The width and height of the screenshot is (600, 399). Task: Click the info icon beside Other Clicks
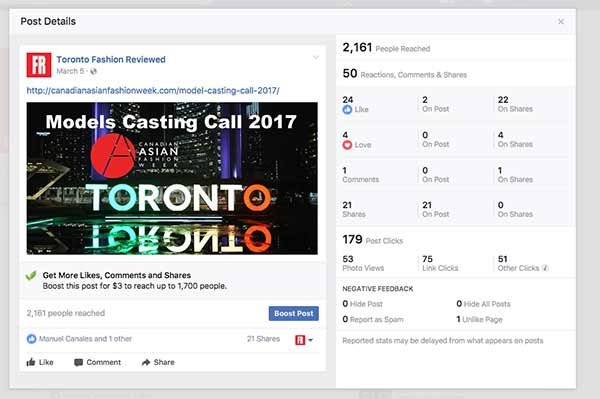tap(545, 268)
